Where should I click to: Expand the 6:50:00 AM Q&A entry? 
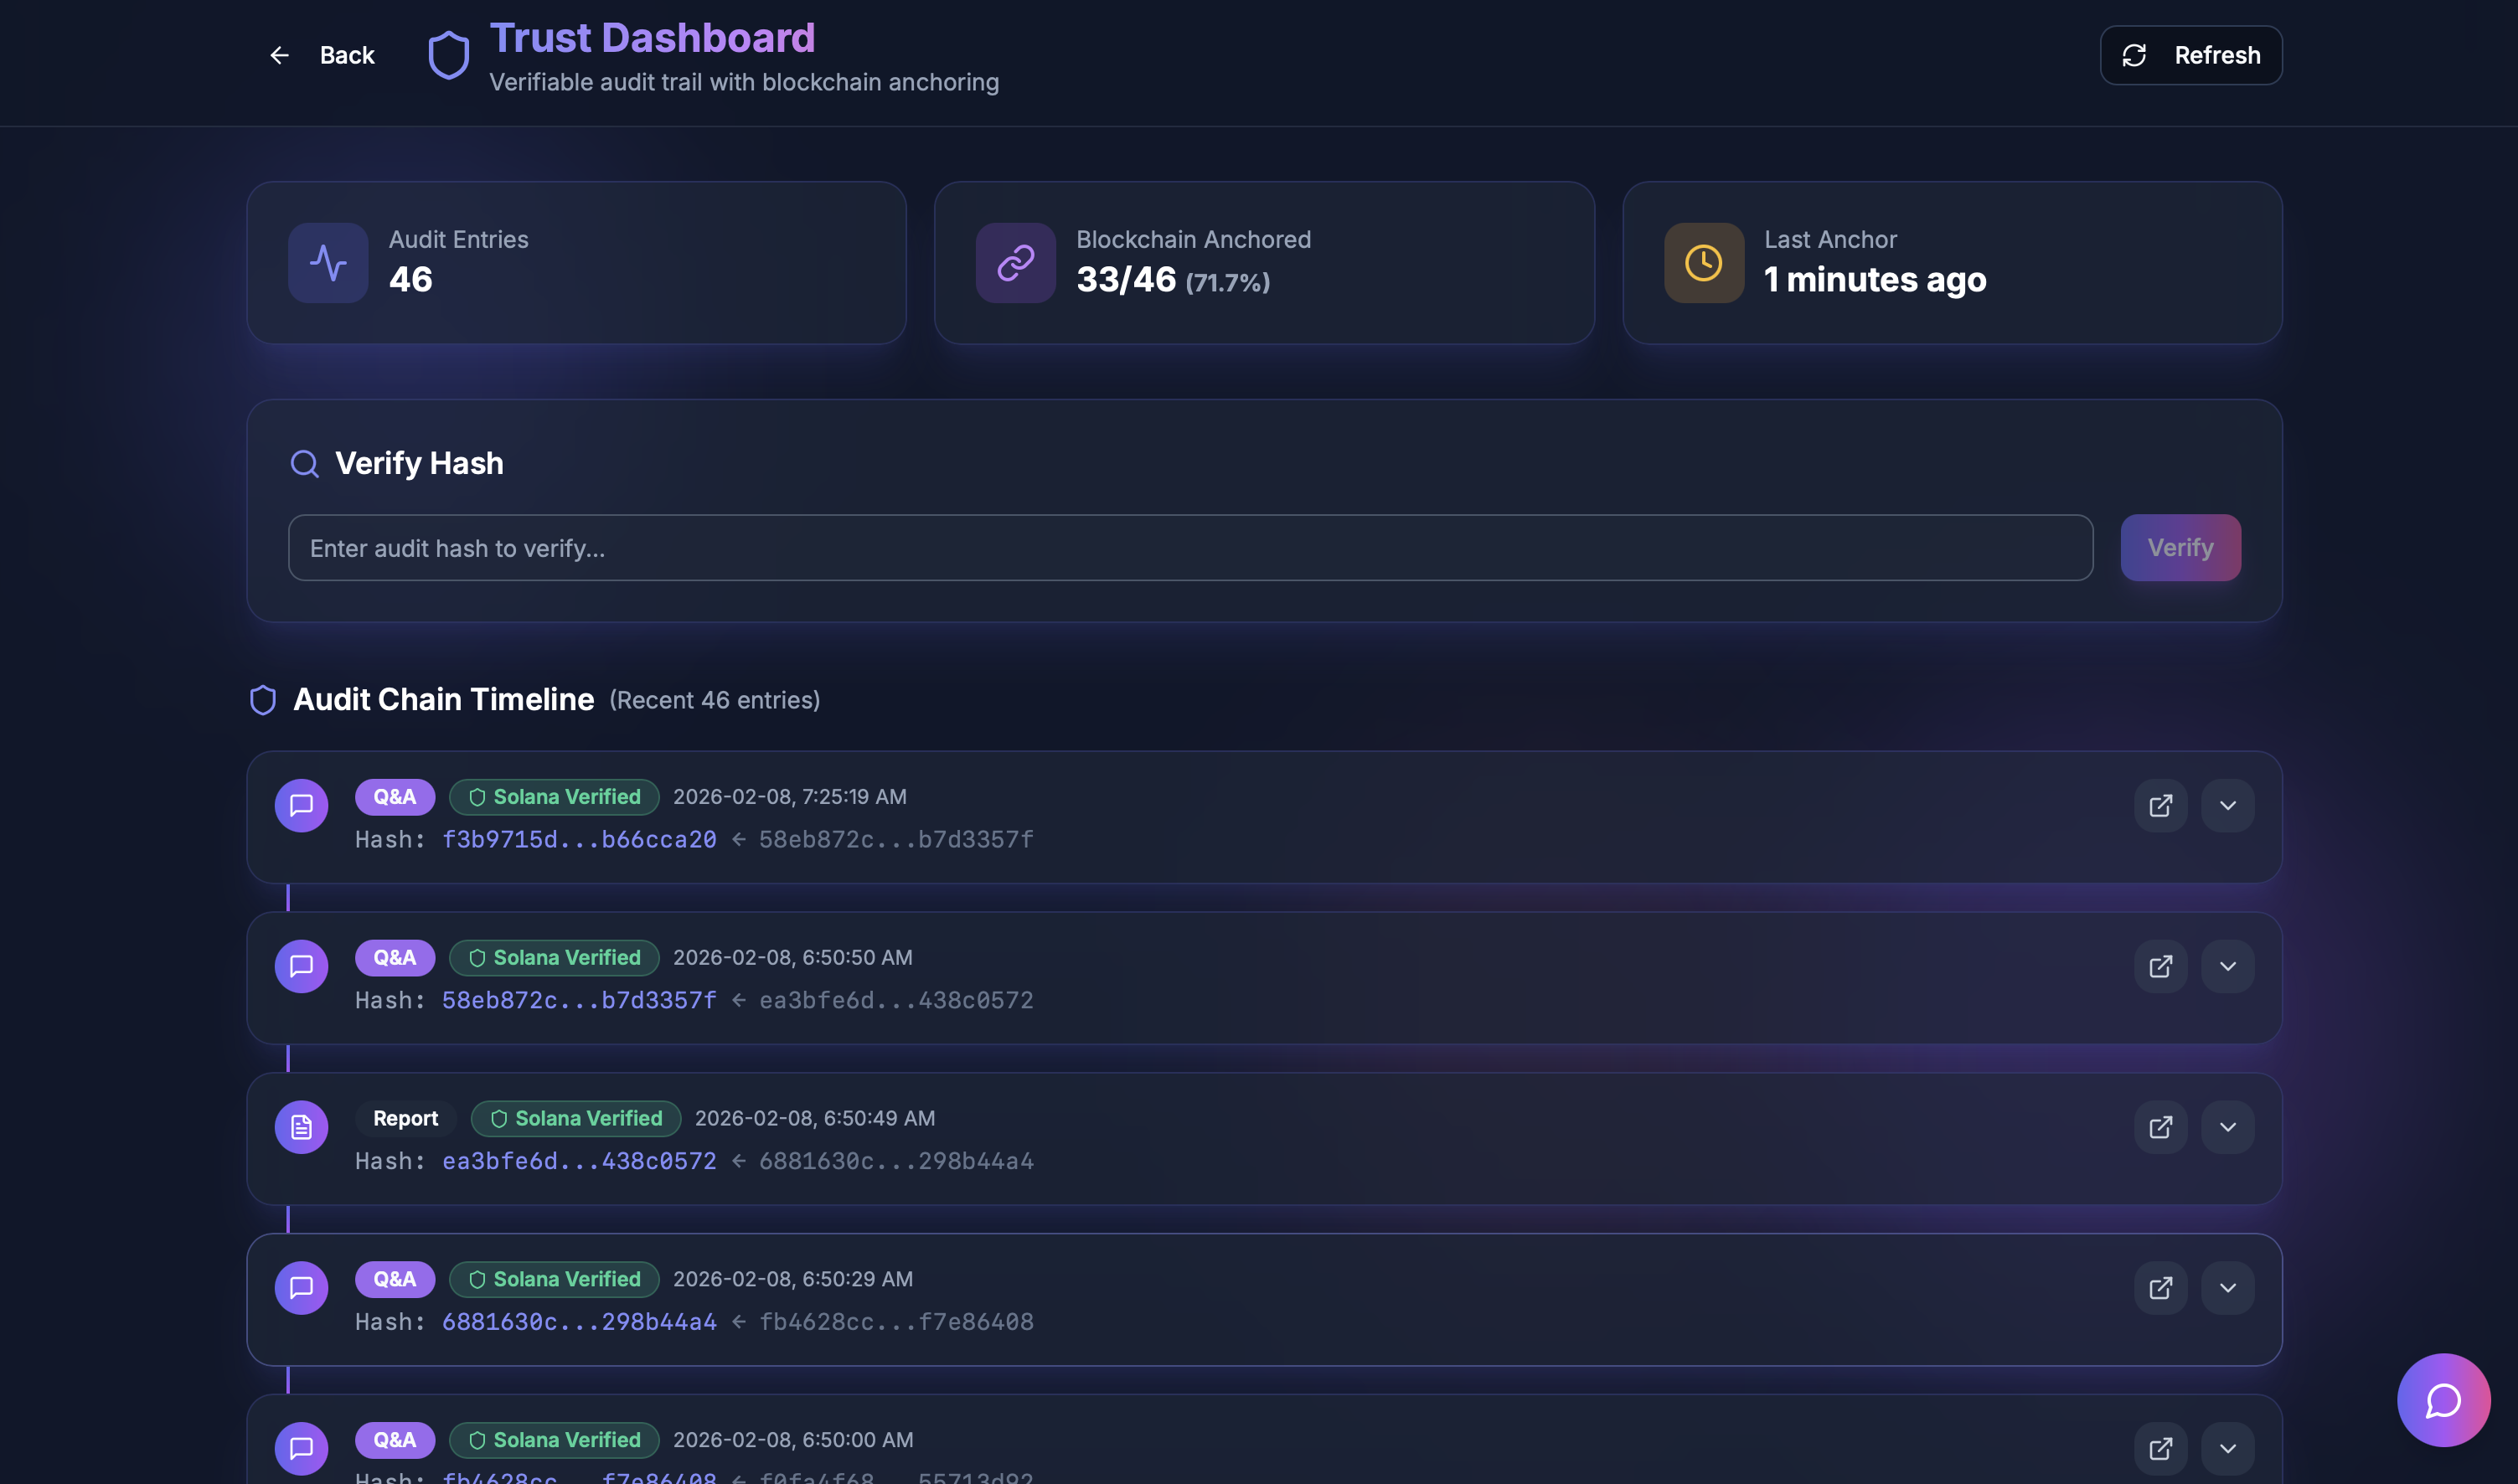[2227, 1448]
